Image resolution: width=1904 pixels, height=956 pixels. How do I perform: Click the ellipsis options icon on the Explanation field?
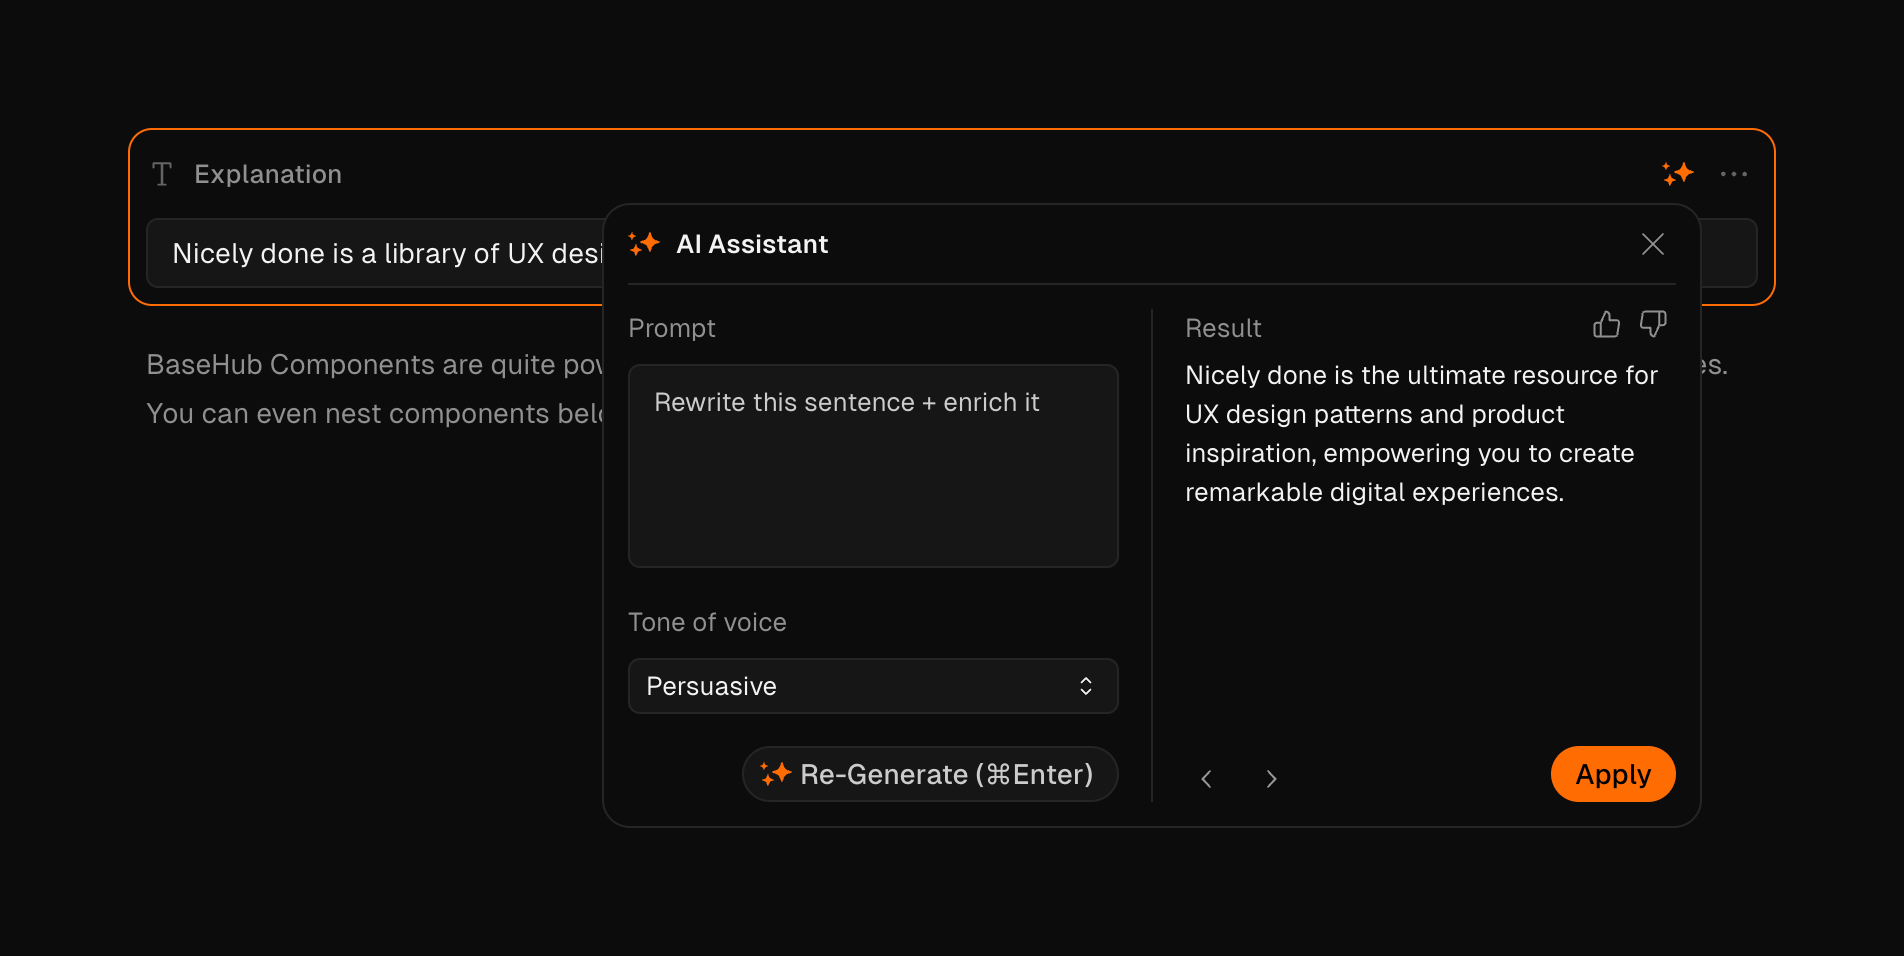(1734, 174)
